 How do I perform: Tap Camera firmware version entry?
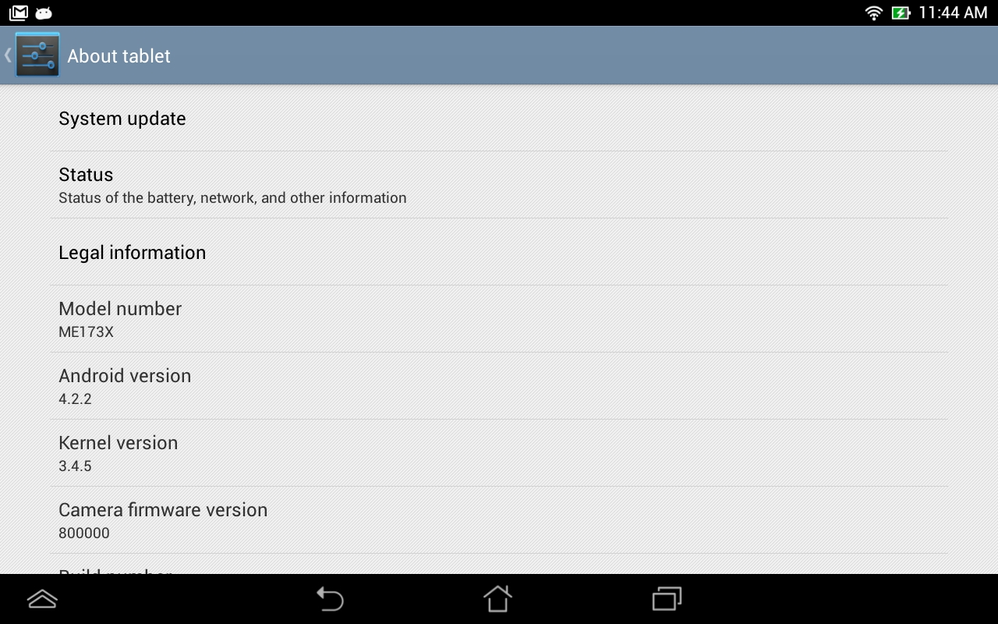pos(499,520)
